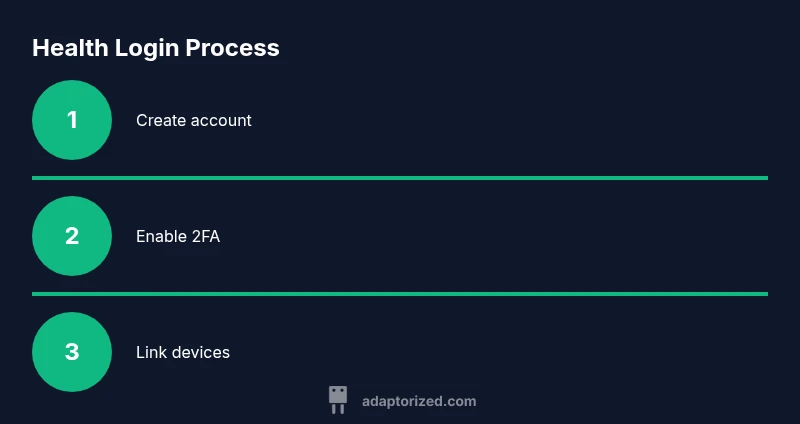Viewport: 800px width, 424px height.
Task: Click the word "Link" in step three
Action: pyautogui.click(x=150, y=352)
